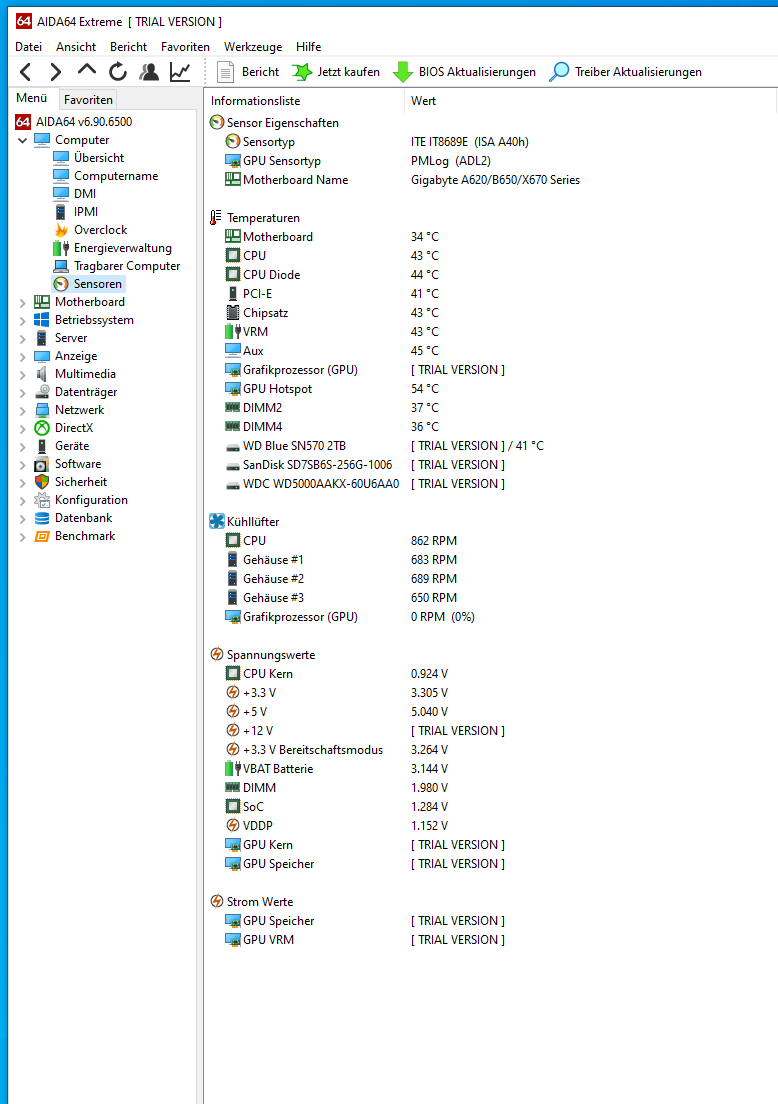This screenshot has width=778, height=1104.
Task: Switch to the Favoriten tab
Action: point(88,99)
